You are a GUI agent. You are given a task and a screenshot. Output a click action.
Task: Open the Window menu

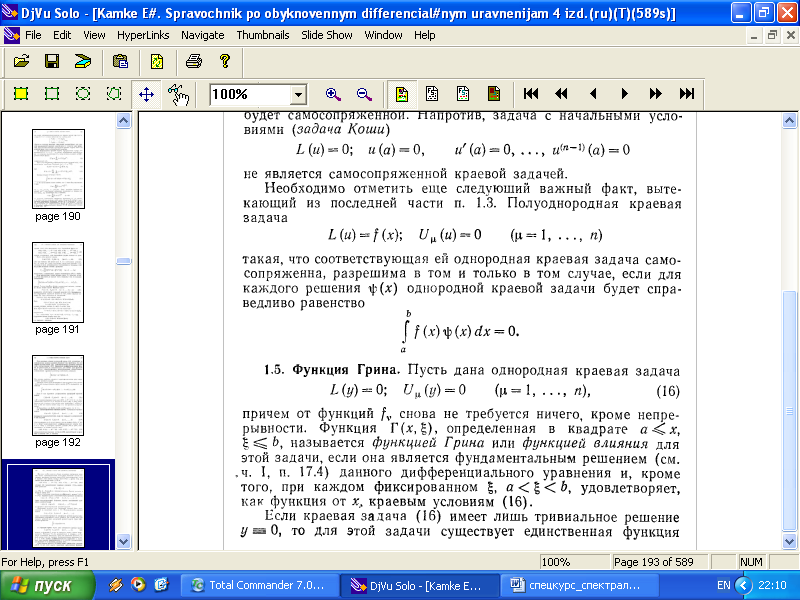pyautogui.click(x=383, y=35)
